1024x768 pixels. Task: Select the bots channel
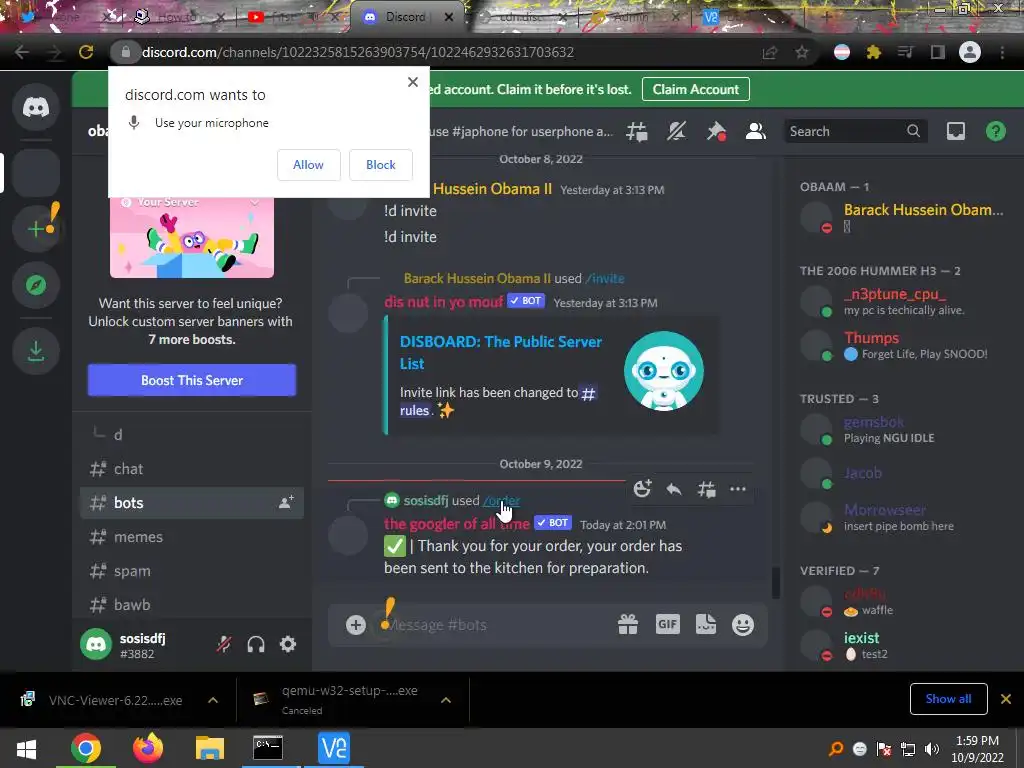click(192, 503)
